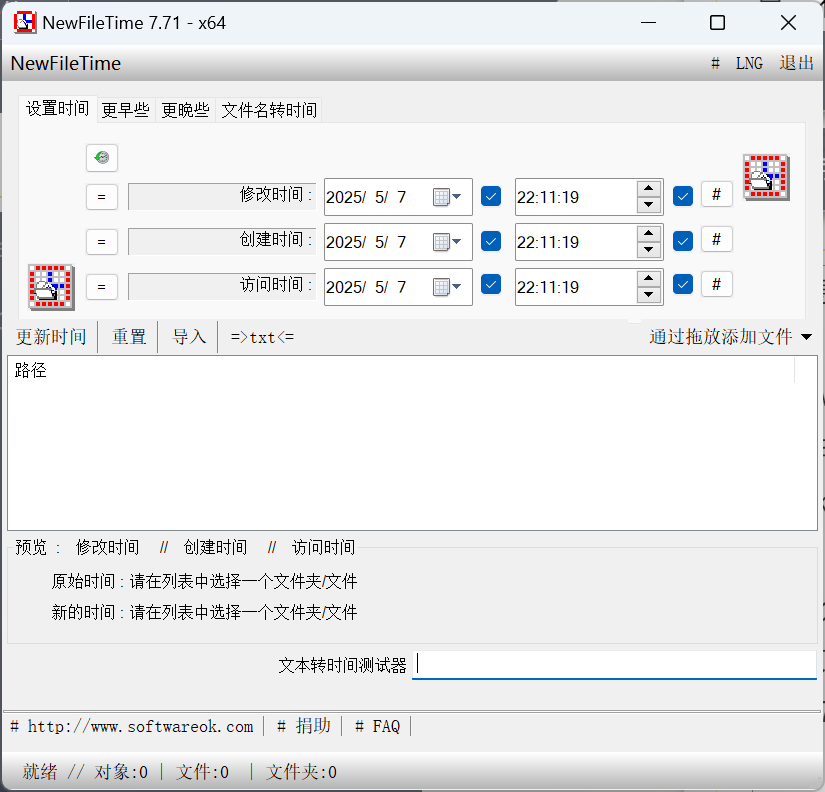Click the "=" button beside 修改时间
The height and width of the screenshot is (792, 825).
click(101, 196)
